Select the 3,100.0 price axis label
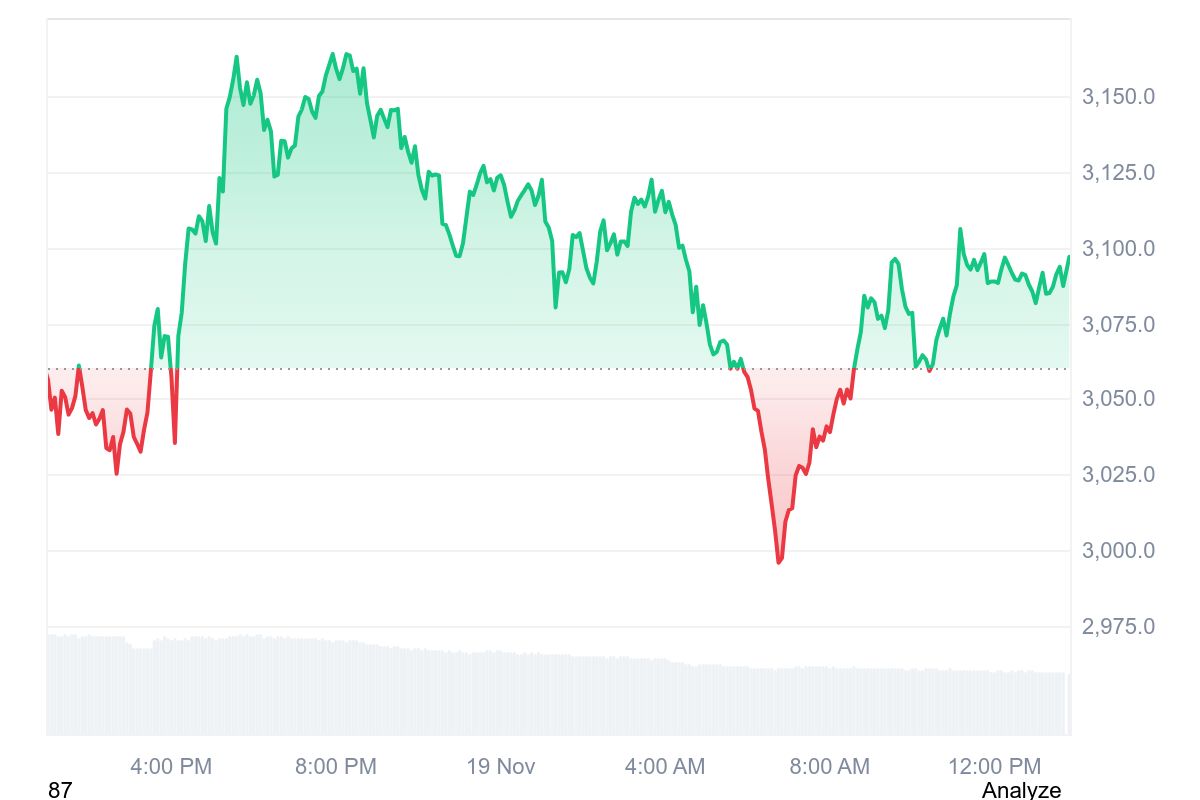1200x800 pixels. click(1118, 249)
